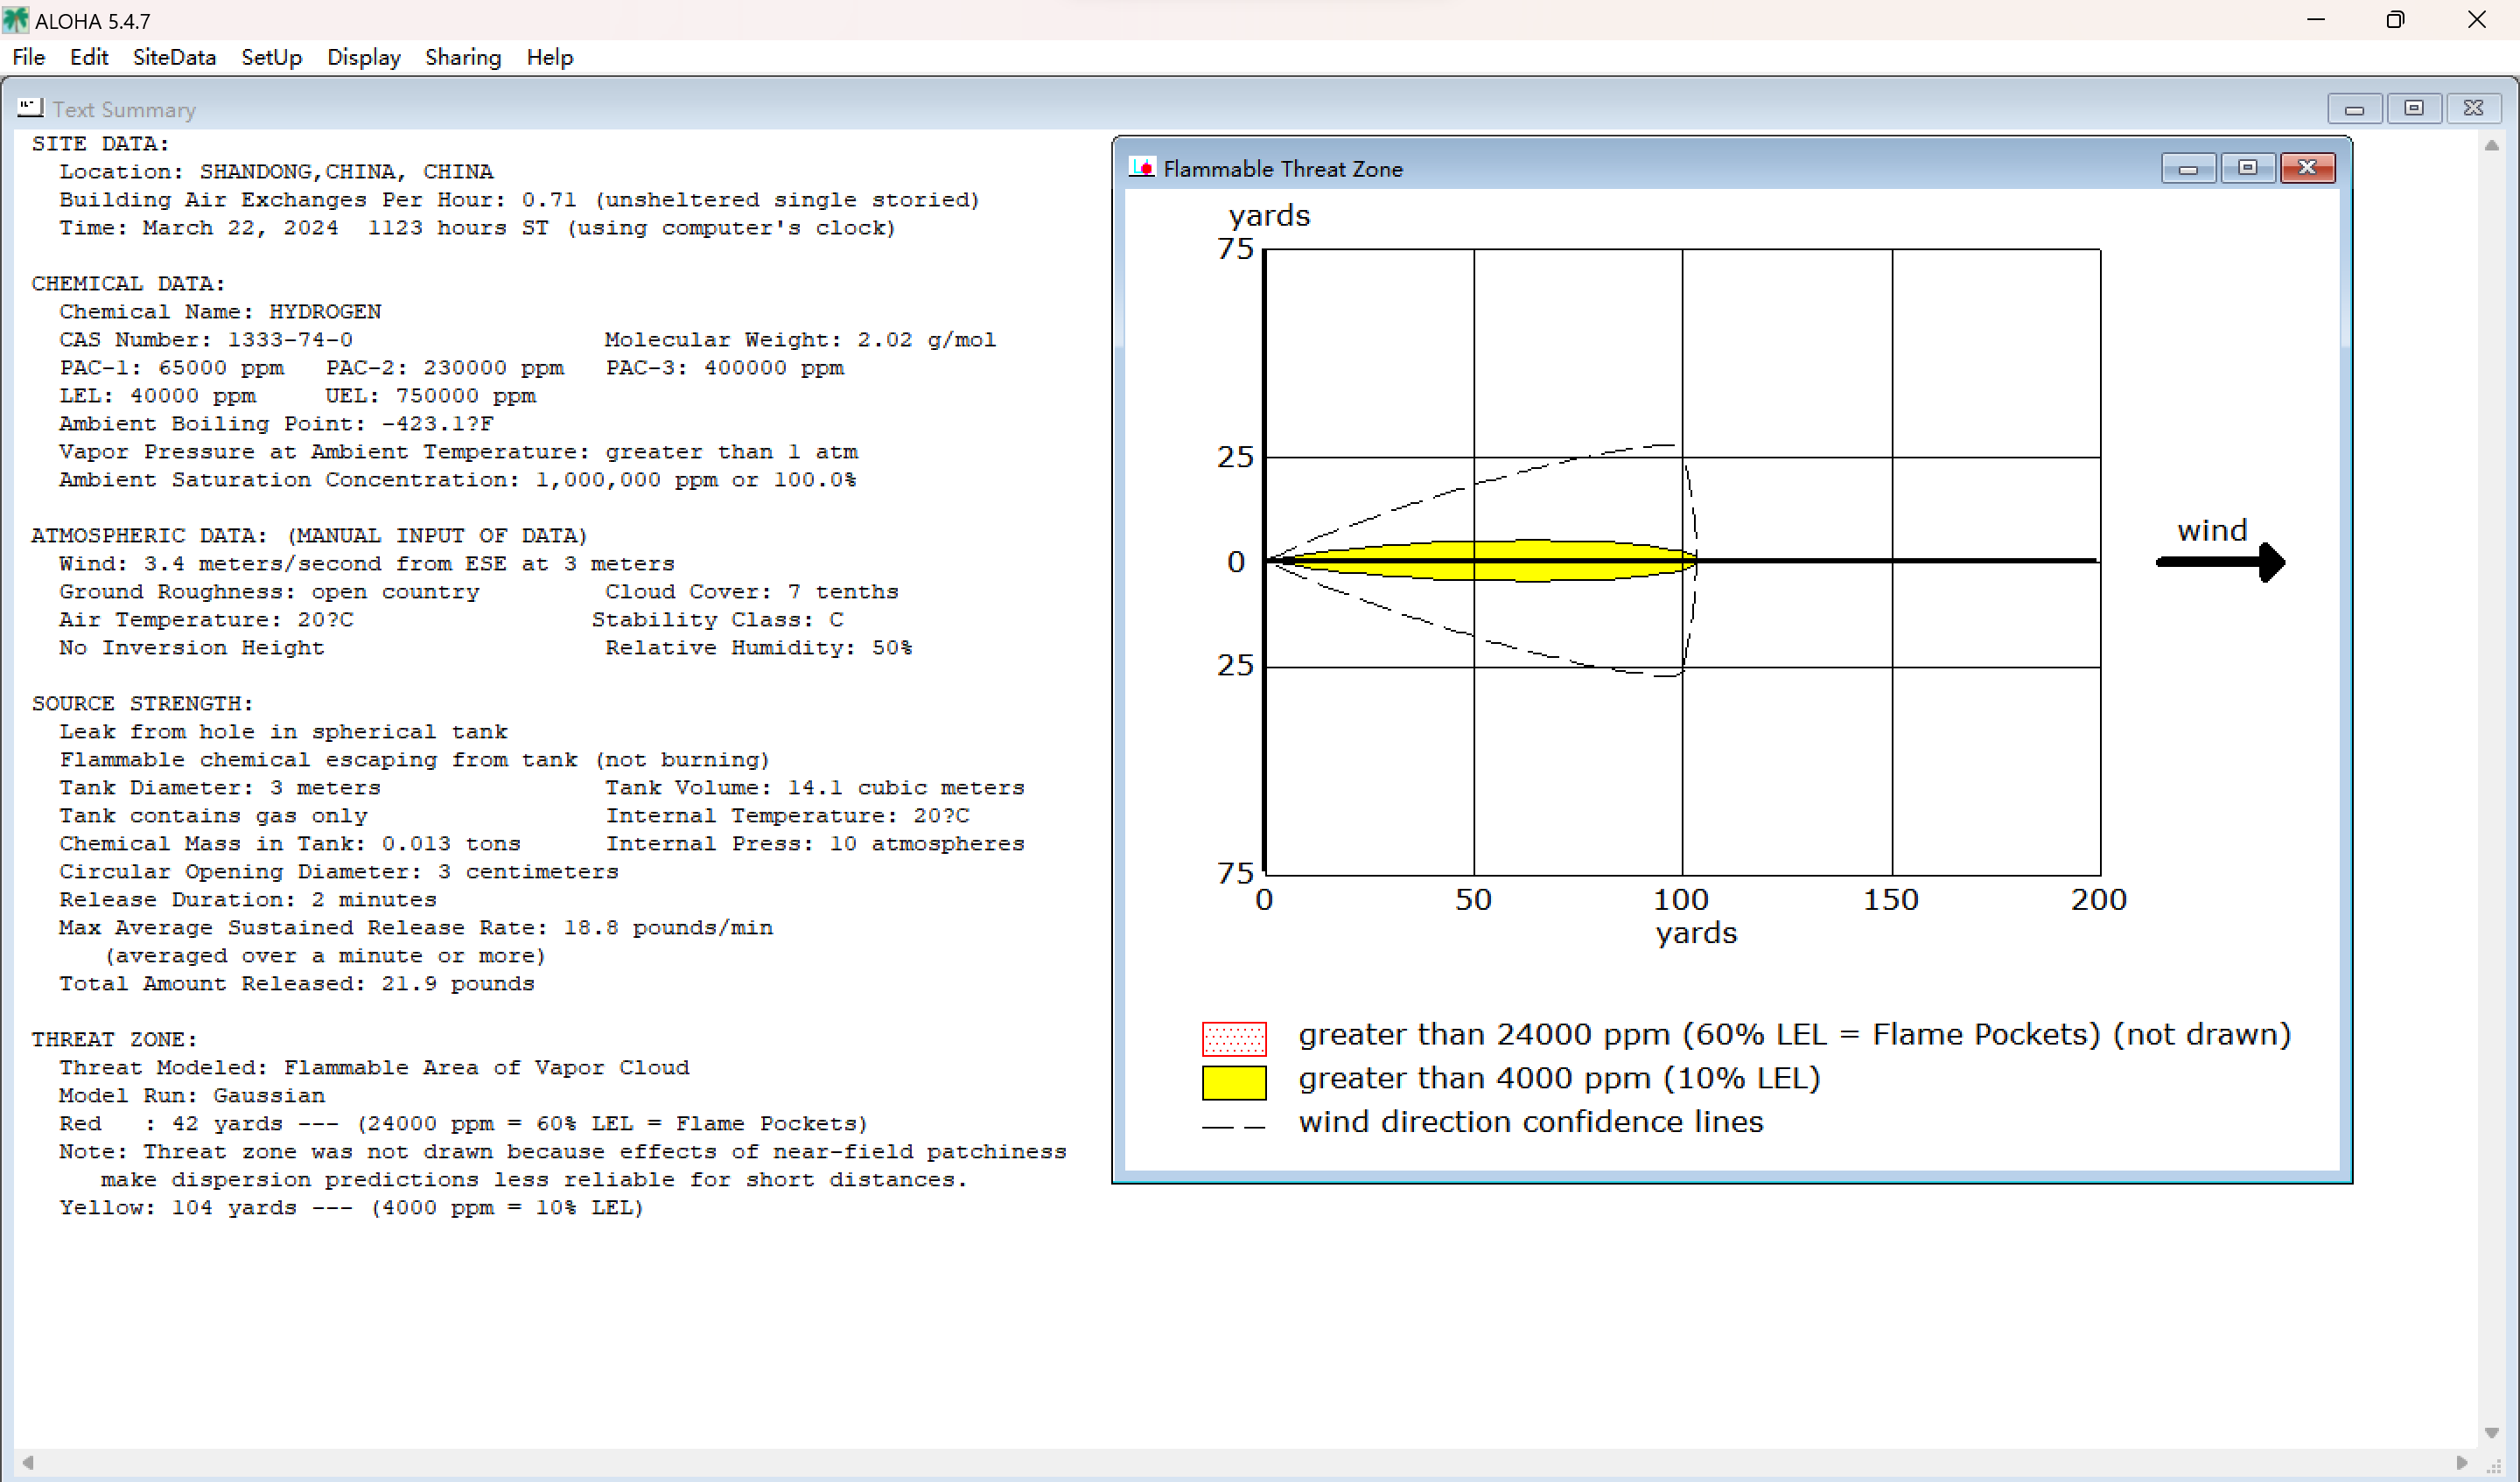This screenshot has width=2520, height=1482.
Task: Click 'Max Average Sustained Release Rate' line
Action: point(416,928)
